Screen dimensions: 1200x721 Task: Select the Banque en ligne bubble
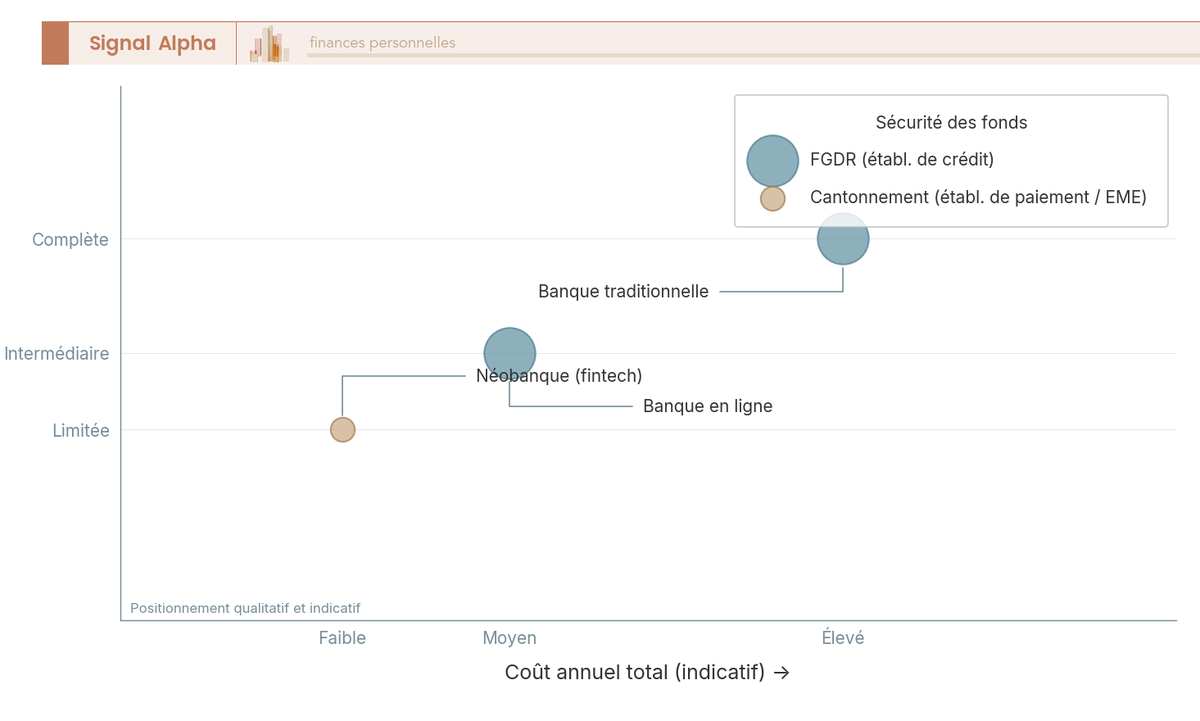(x=510, y=353)
